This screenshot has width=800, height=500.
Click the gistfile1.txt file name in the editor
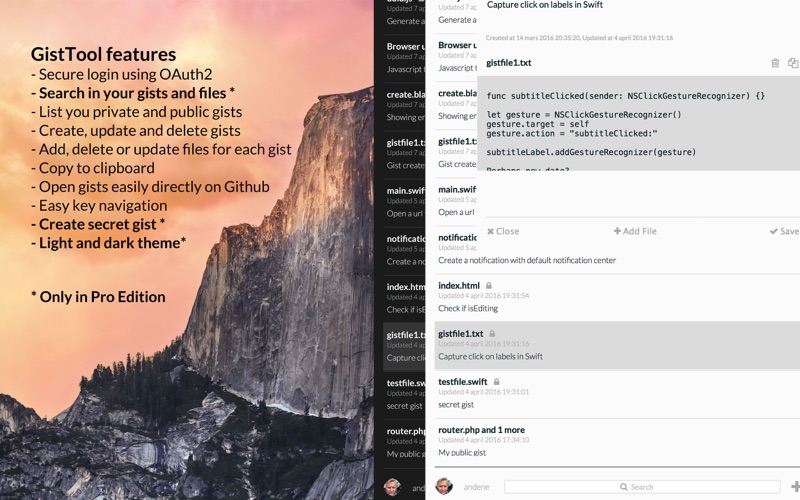point(509,63)
